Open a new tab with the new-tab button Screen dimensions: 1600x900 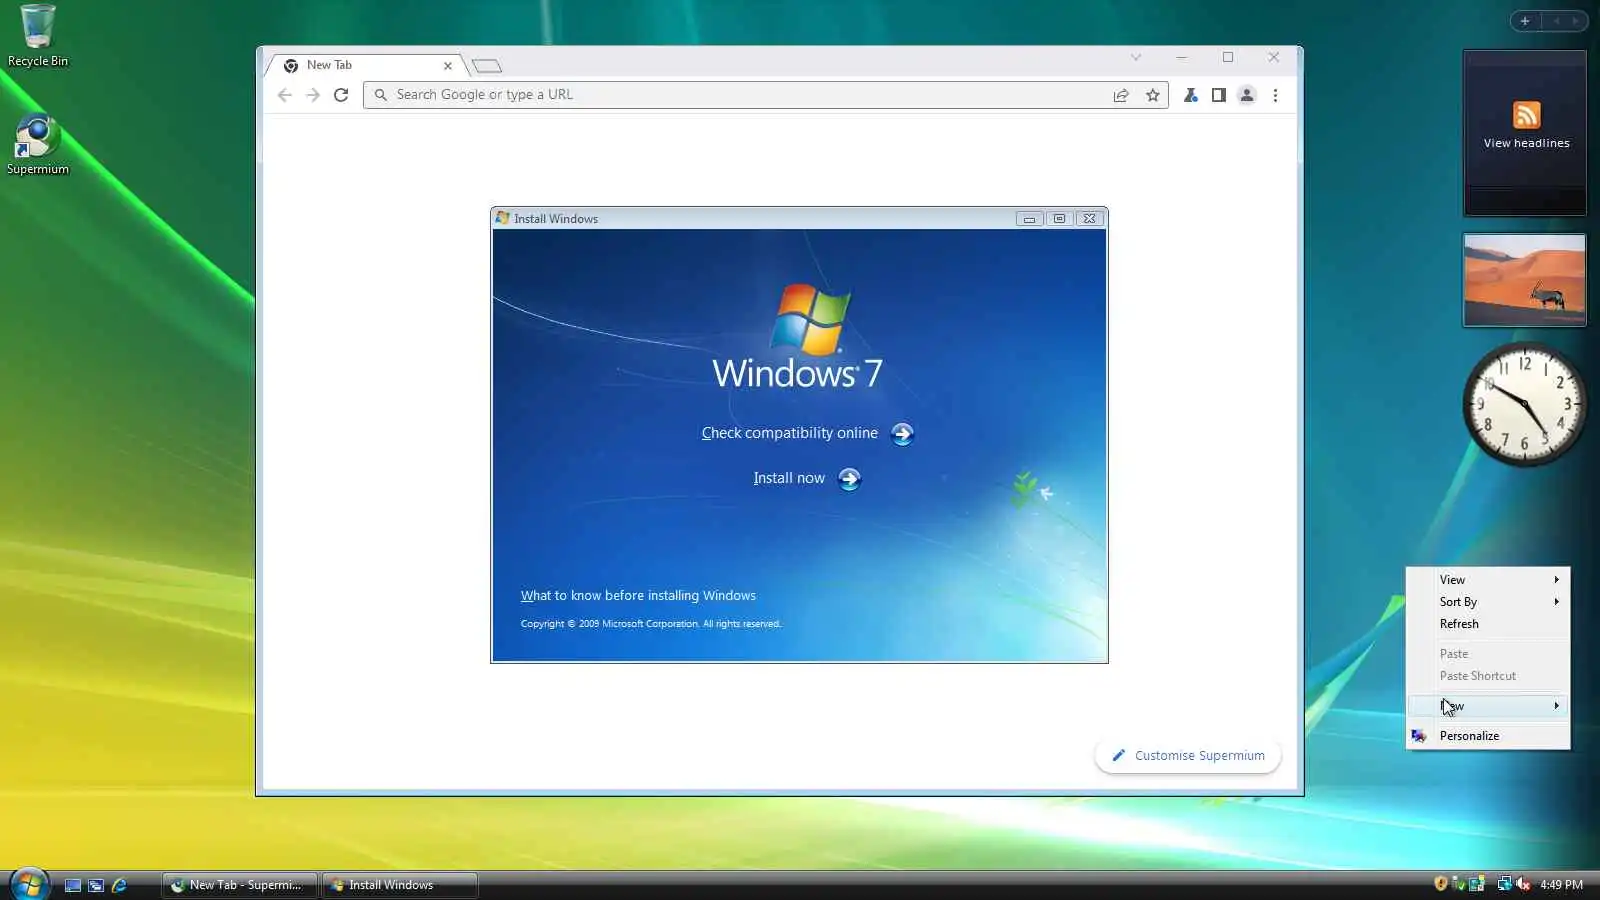487,66
